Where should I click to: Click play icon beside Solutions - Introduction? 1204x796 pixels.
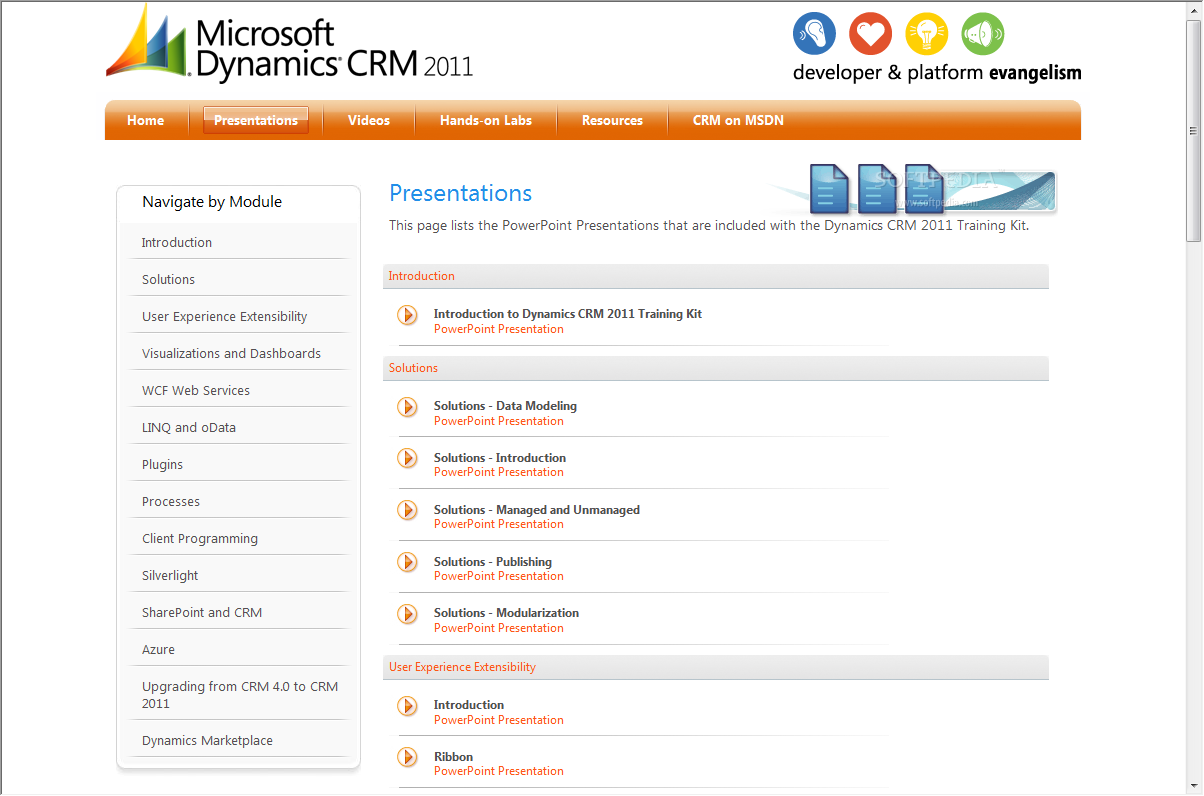click(407, 458)
